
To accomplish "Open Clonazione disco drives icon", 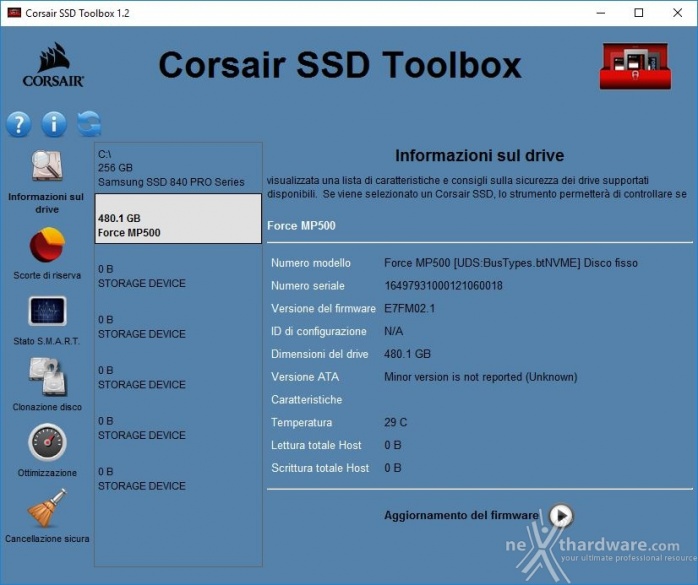I will [48, 377].
